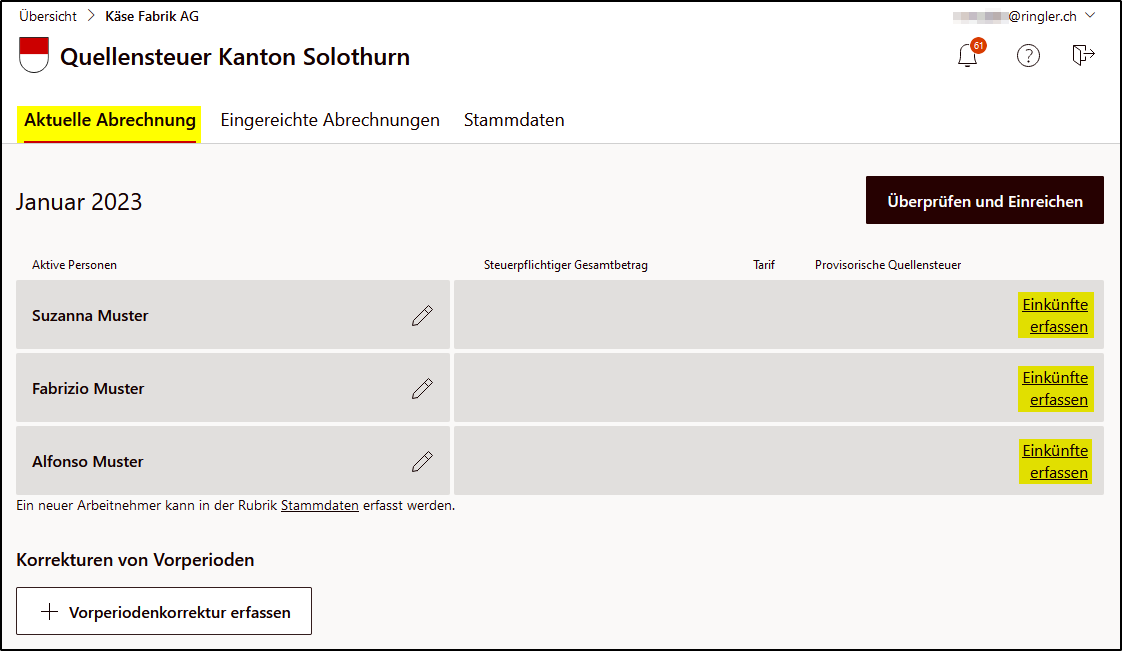Viewport: 1122px width, 651px height.
Task: Open the notifications bell icon
Action: tap(968, 55)
